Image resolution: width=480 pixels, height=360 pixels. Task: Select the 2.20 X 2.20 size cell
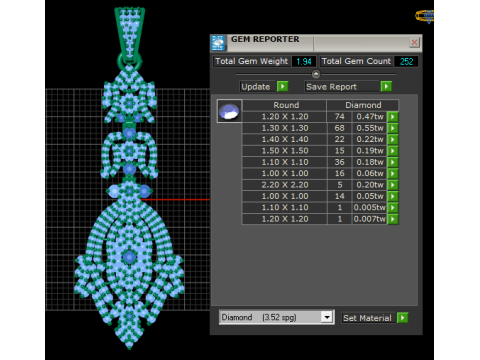pyautogui.click(x=284, y=185)
